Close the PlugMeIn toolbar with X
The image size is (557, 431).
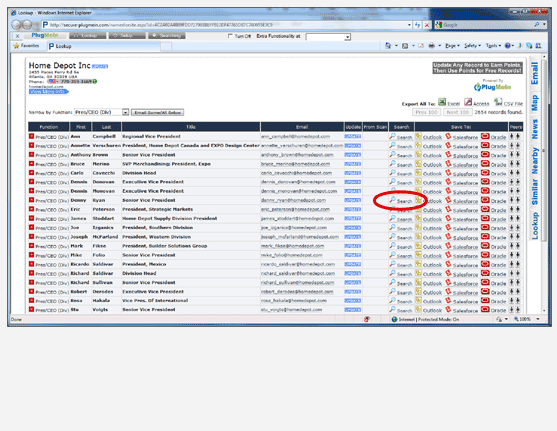click(17, 36)
